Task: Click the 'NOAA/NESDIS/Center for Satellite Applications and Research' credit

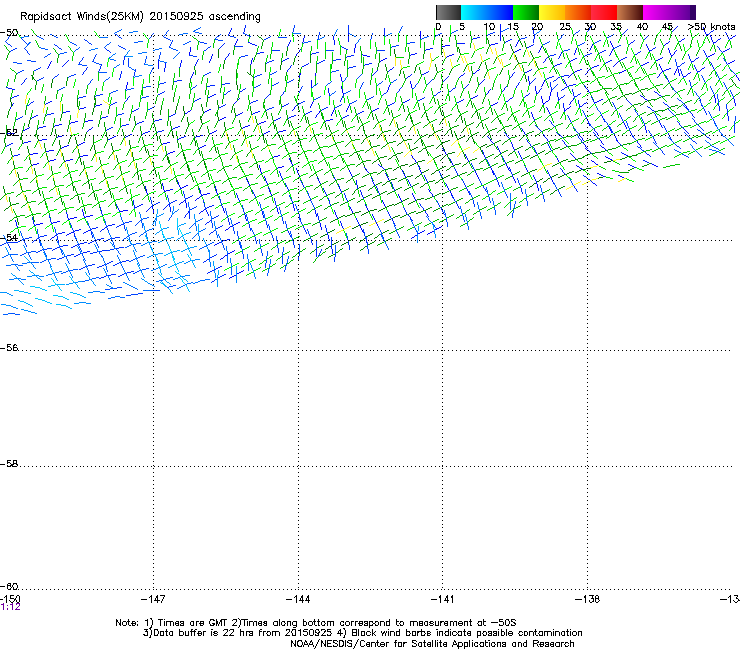Action: (x=432, y=644)
